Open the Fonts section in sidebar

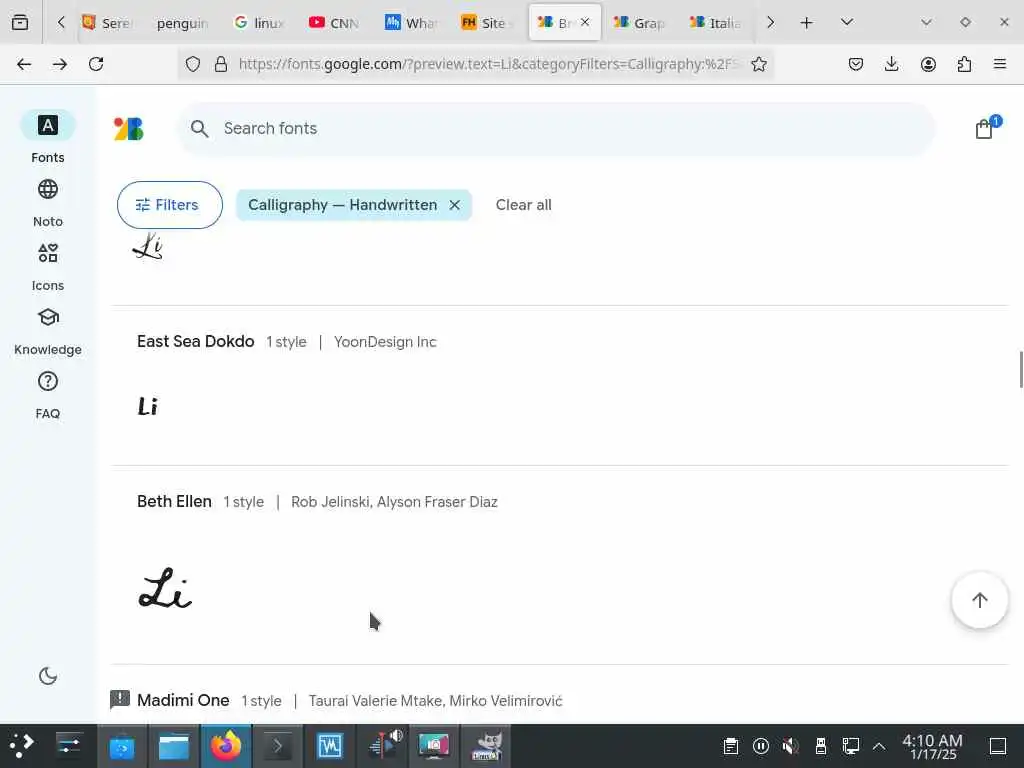tap(48, 137)
